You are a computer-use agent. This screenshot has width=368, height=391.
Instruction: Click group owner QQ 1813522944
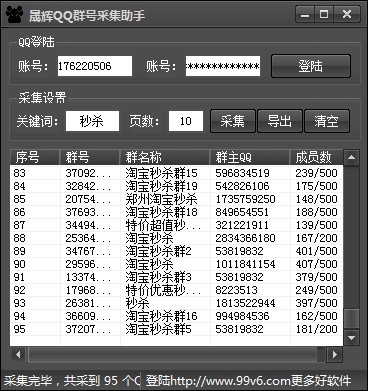245,303
